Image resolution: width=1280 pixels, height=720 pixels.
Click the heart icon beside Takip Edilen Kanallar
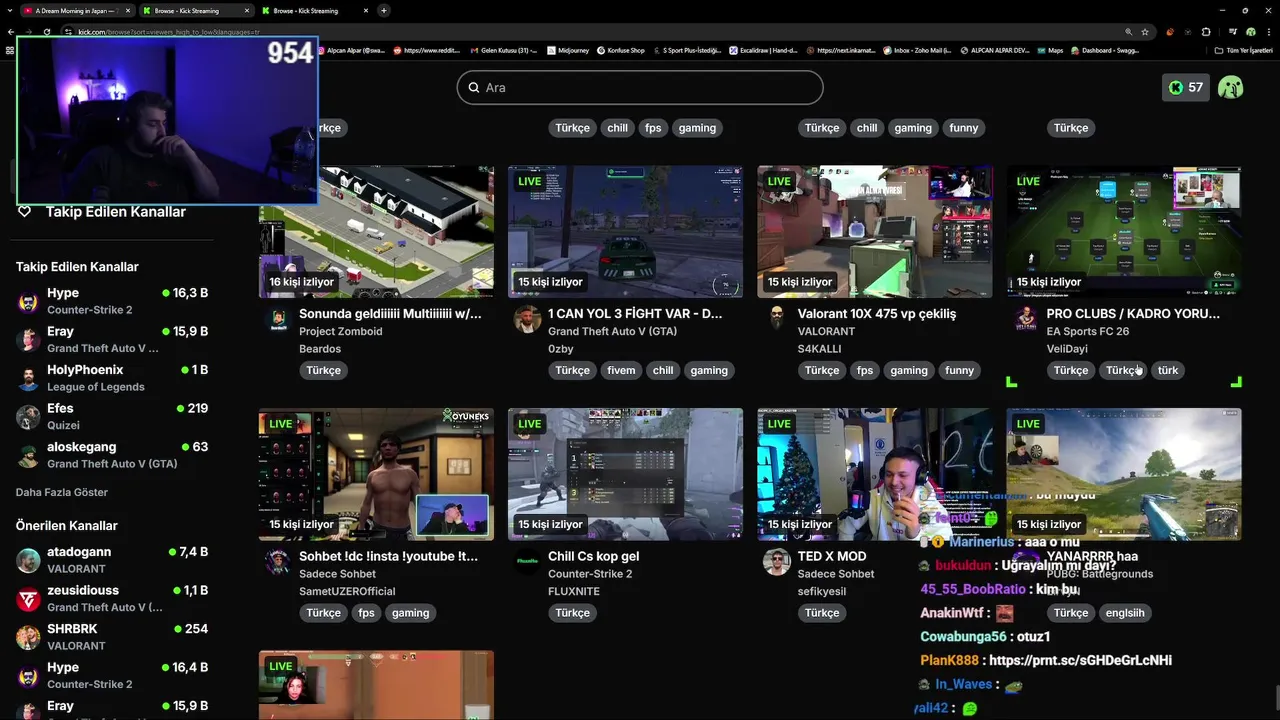tap(25, 212)
